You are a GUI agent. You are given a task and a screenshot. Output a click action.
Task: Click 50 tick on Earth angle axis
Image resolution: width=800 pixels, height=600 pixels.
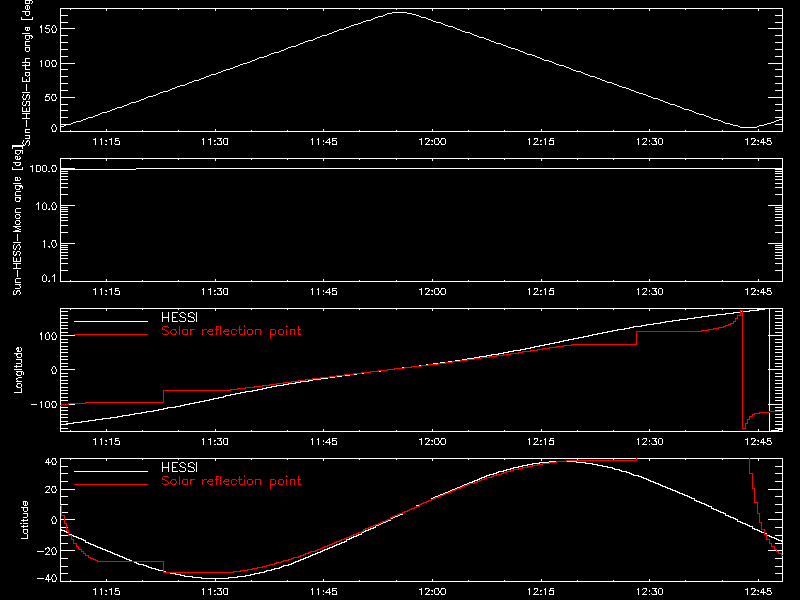click(x=51, y=97)
